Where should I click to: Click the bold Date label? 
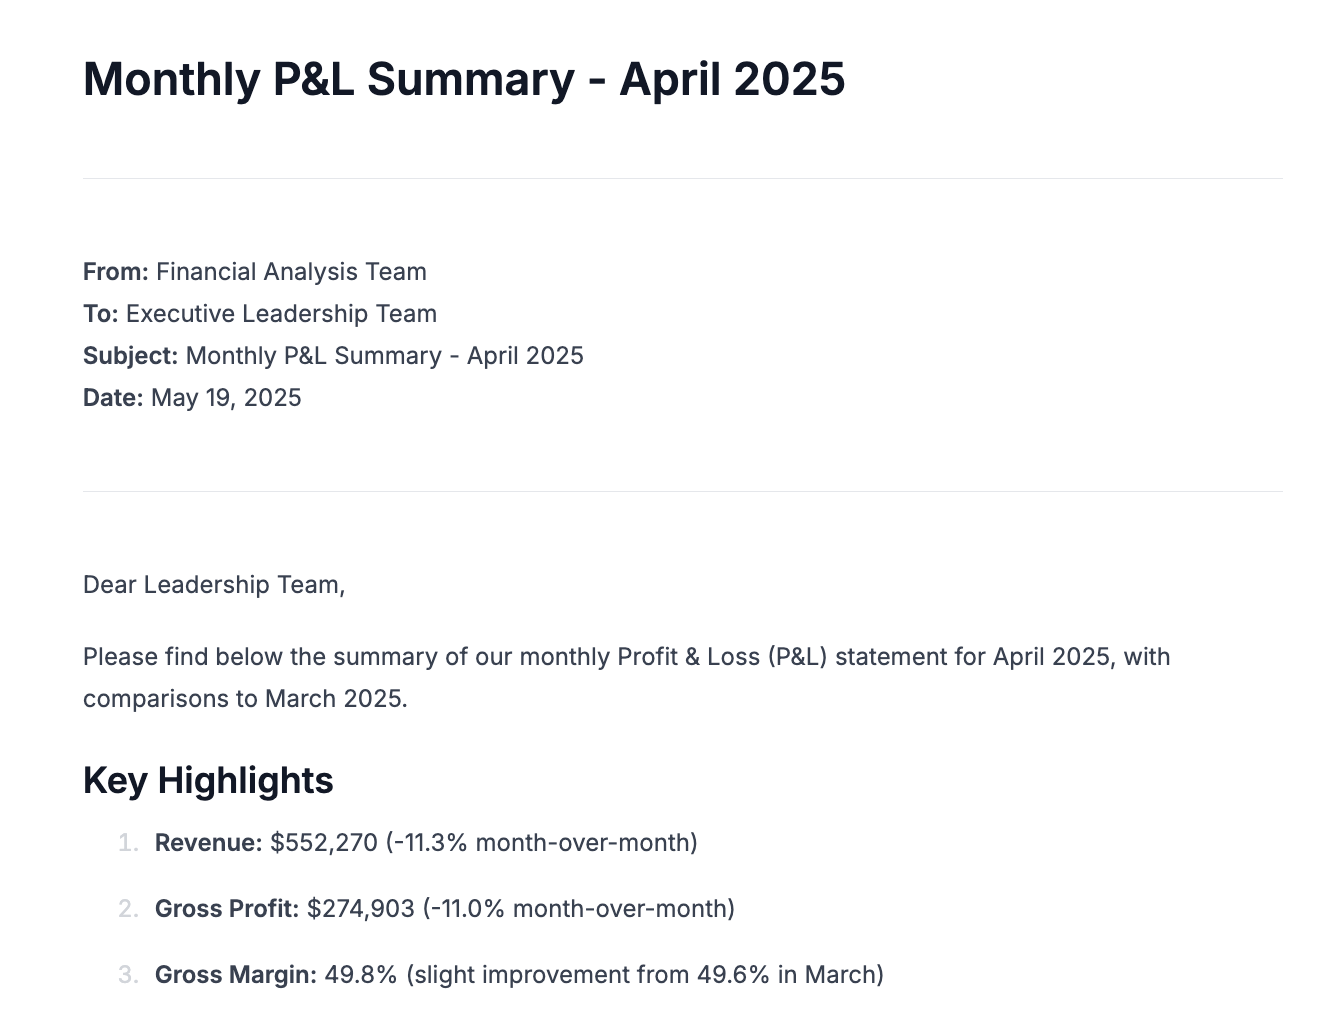coord(113,398)
